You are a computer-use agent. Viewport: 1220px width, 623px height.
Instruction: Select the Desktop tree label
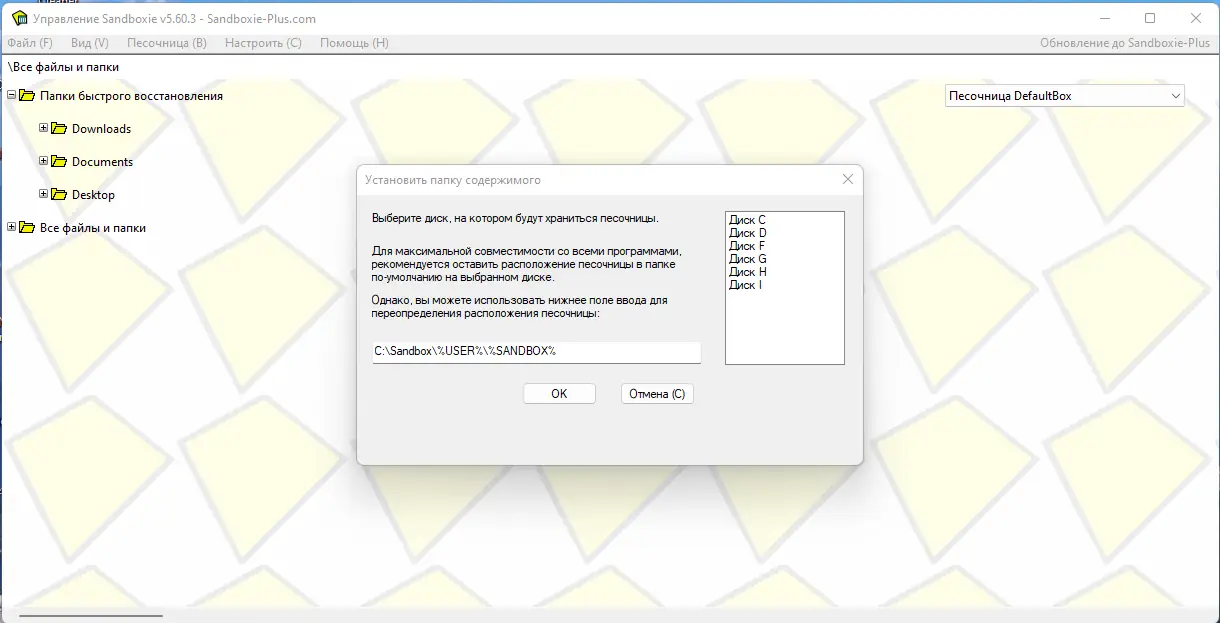click(x=93, y=194)
